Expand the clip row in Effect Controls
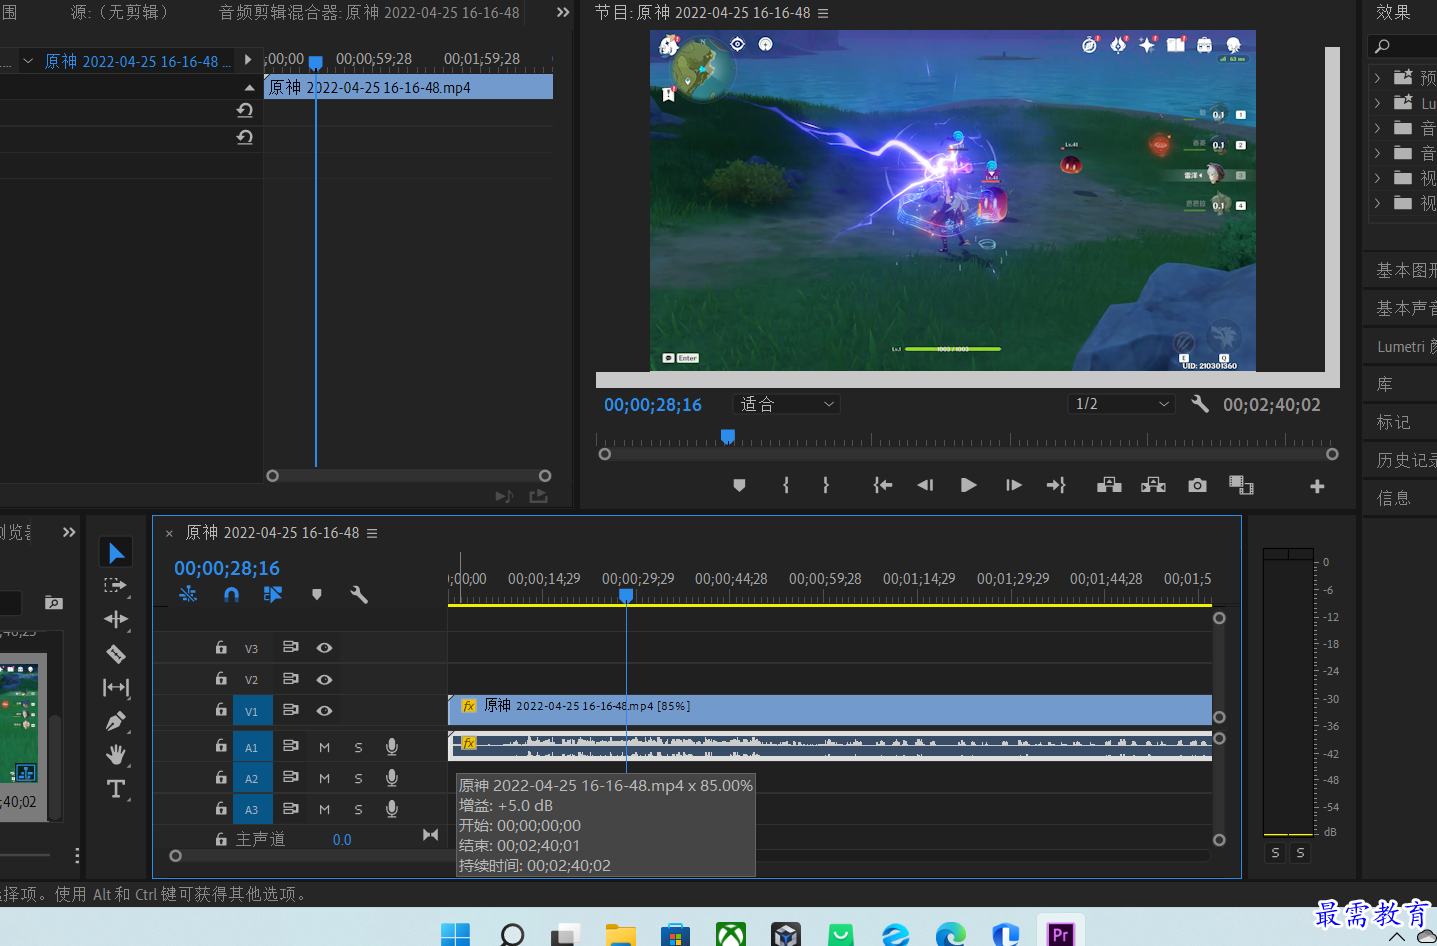Image resolution: width=1437 pixels, height=946 pixels. [28, 61]
